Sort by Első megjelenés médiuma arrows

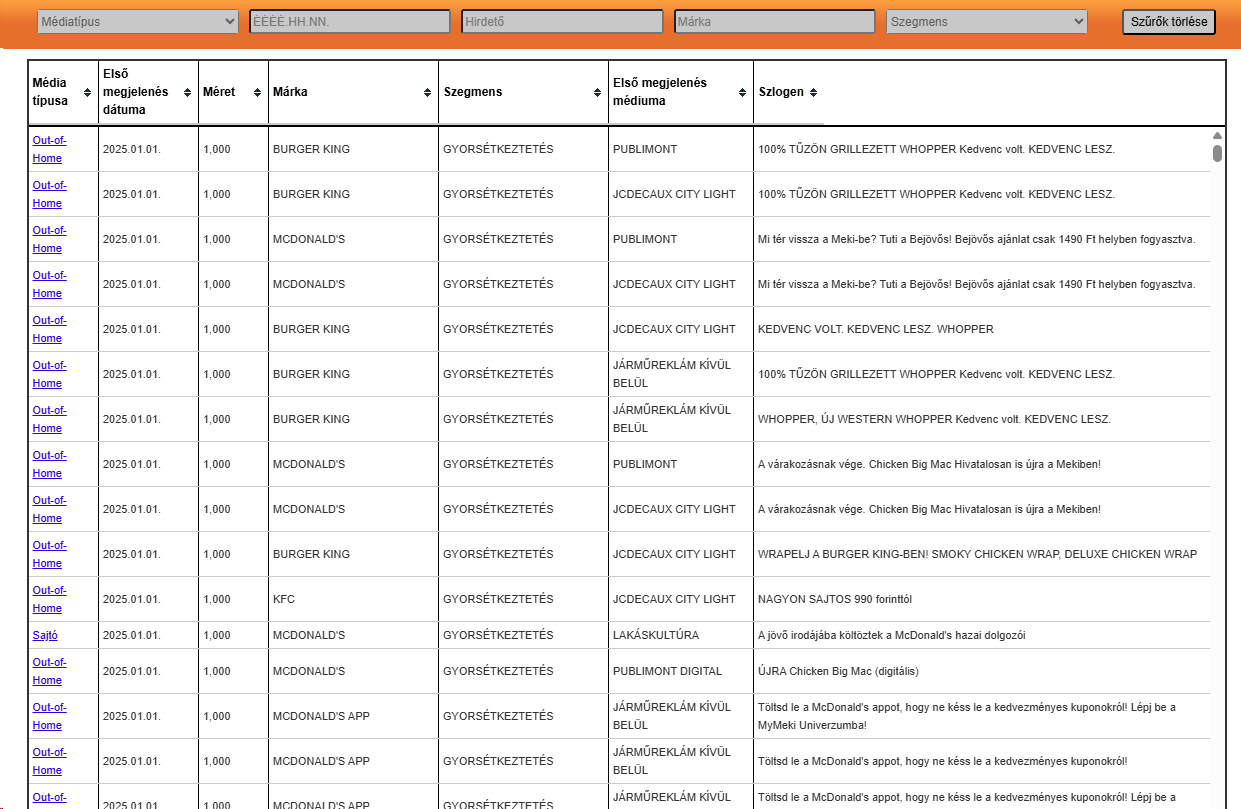point(742,92)
